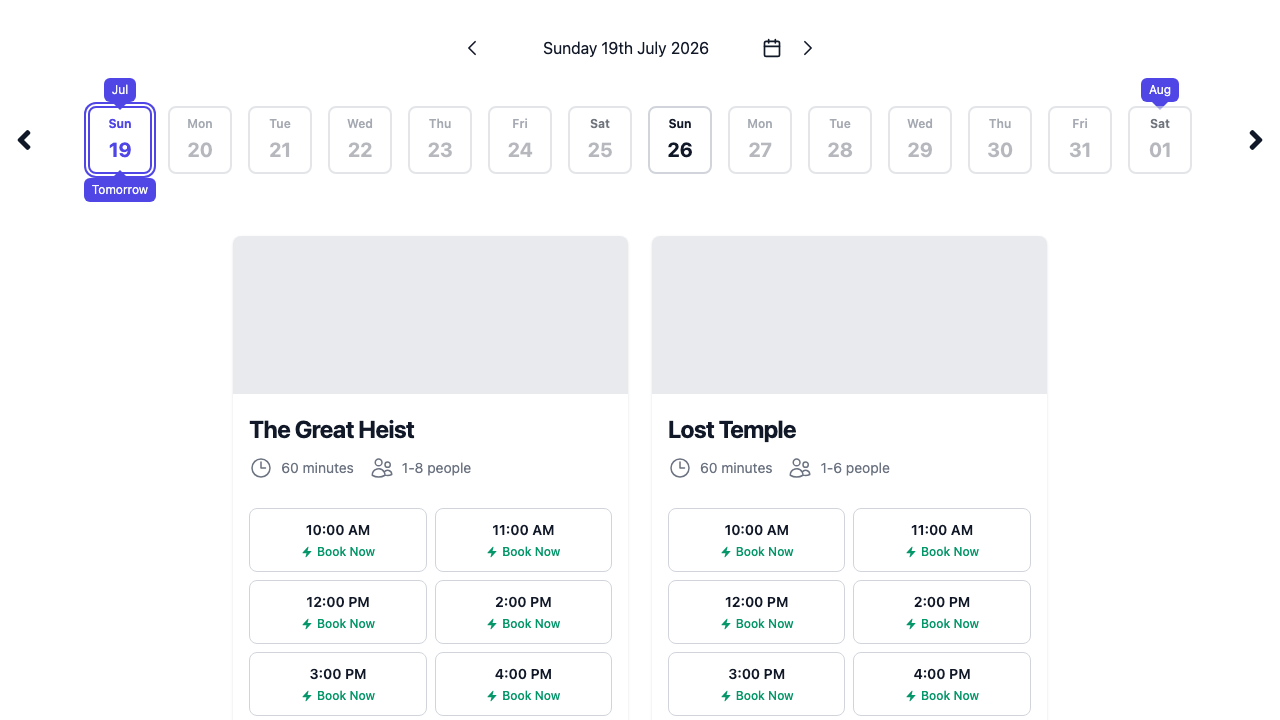Book Lost Temple at 4:00 PM

[x=942, y=684]
